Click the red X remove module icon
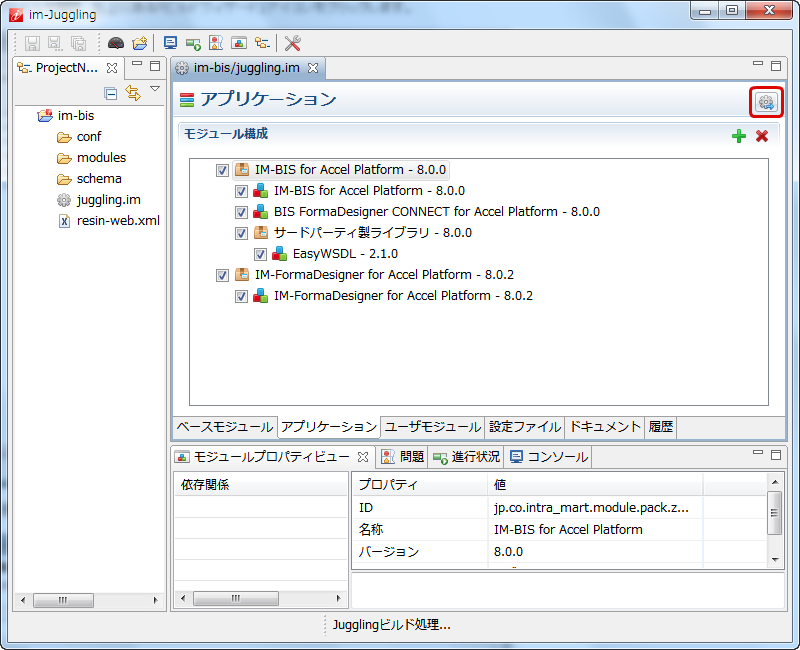 tap(762, 136)
